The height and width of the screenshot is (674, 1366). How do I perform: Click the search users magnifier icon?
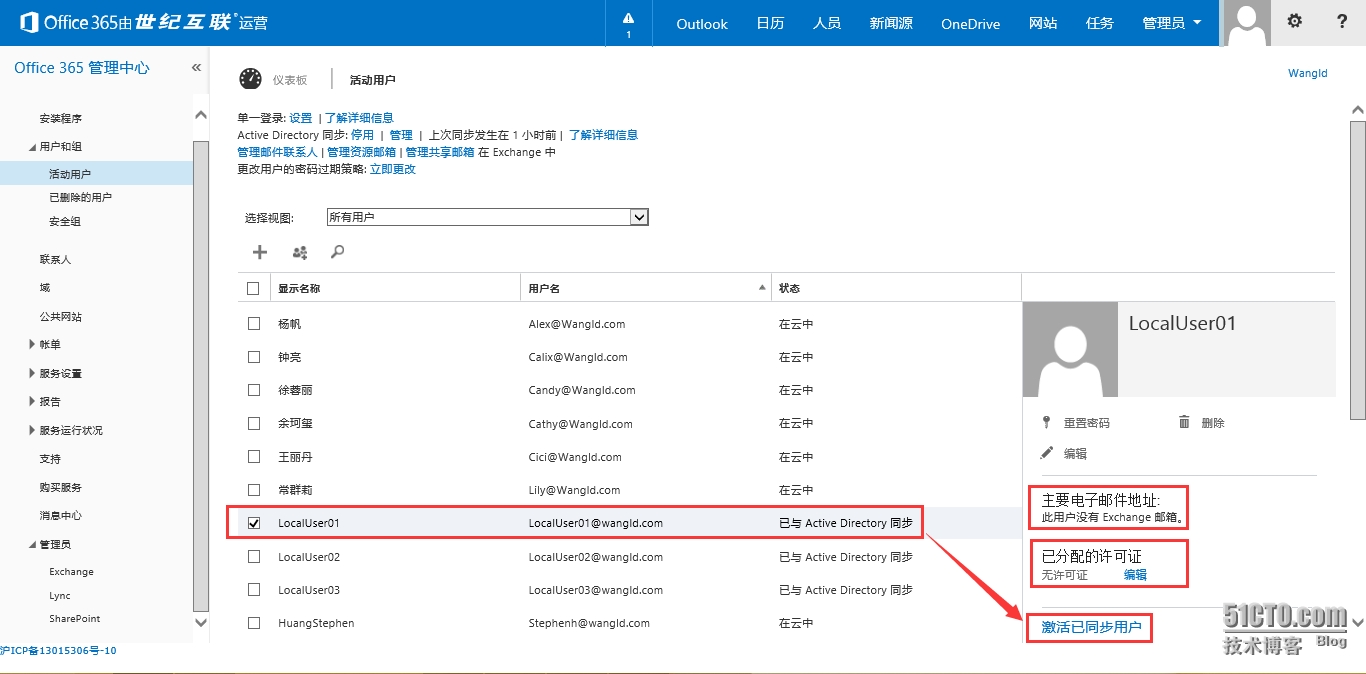(338, 252)
